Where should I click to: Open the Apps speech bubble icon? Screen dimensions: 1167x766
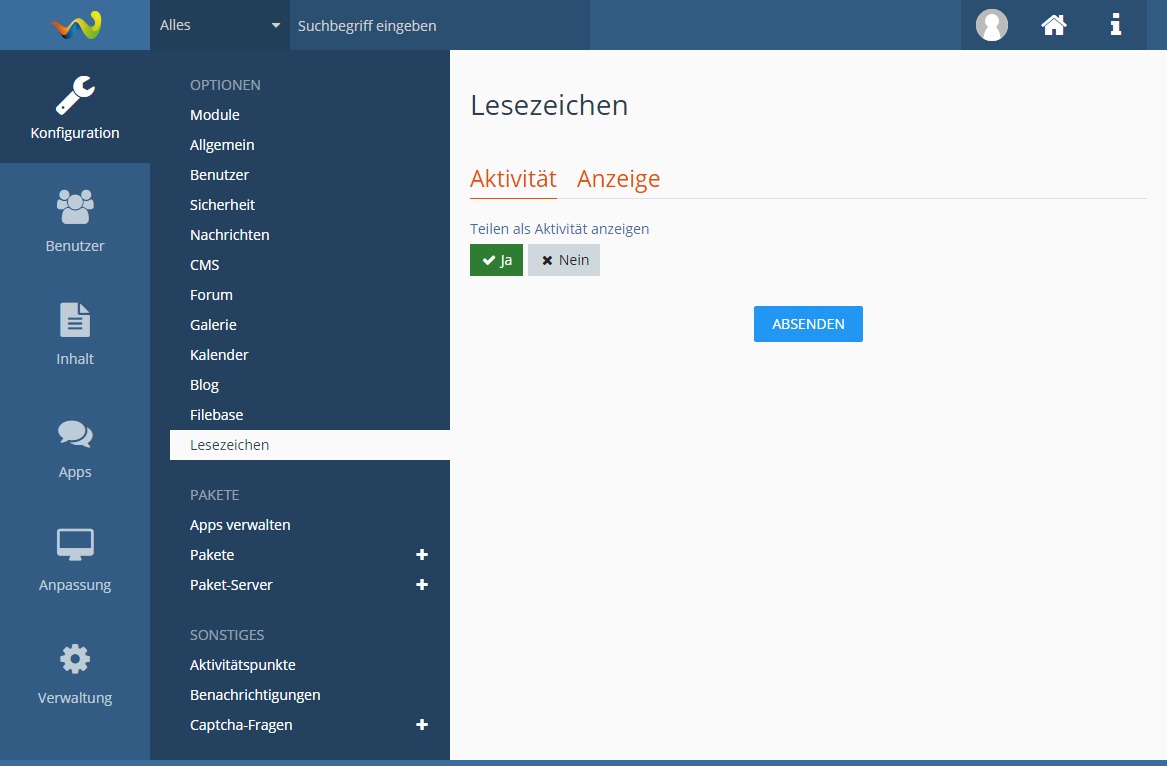pyautogui.click(x=75, y=433)
